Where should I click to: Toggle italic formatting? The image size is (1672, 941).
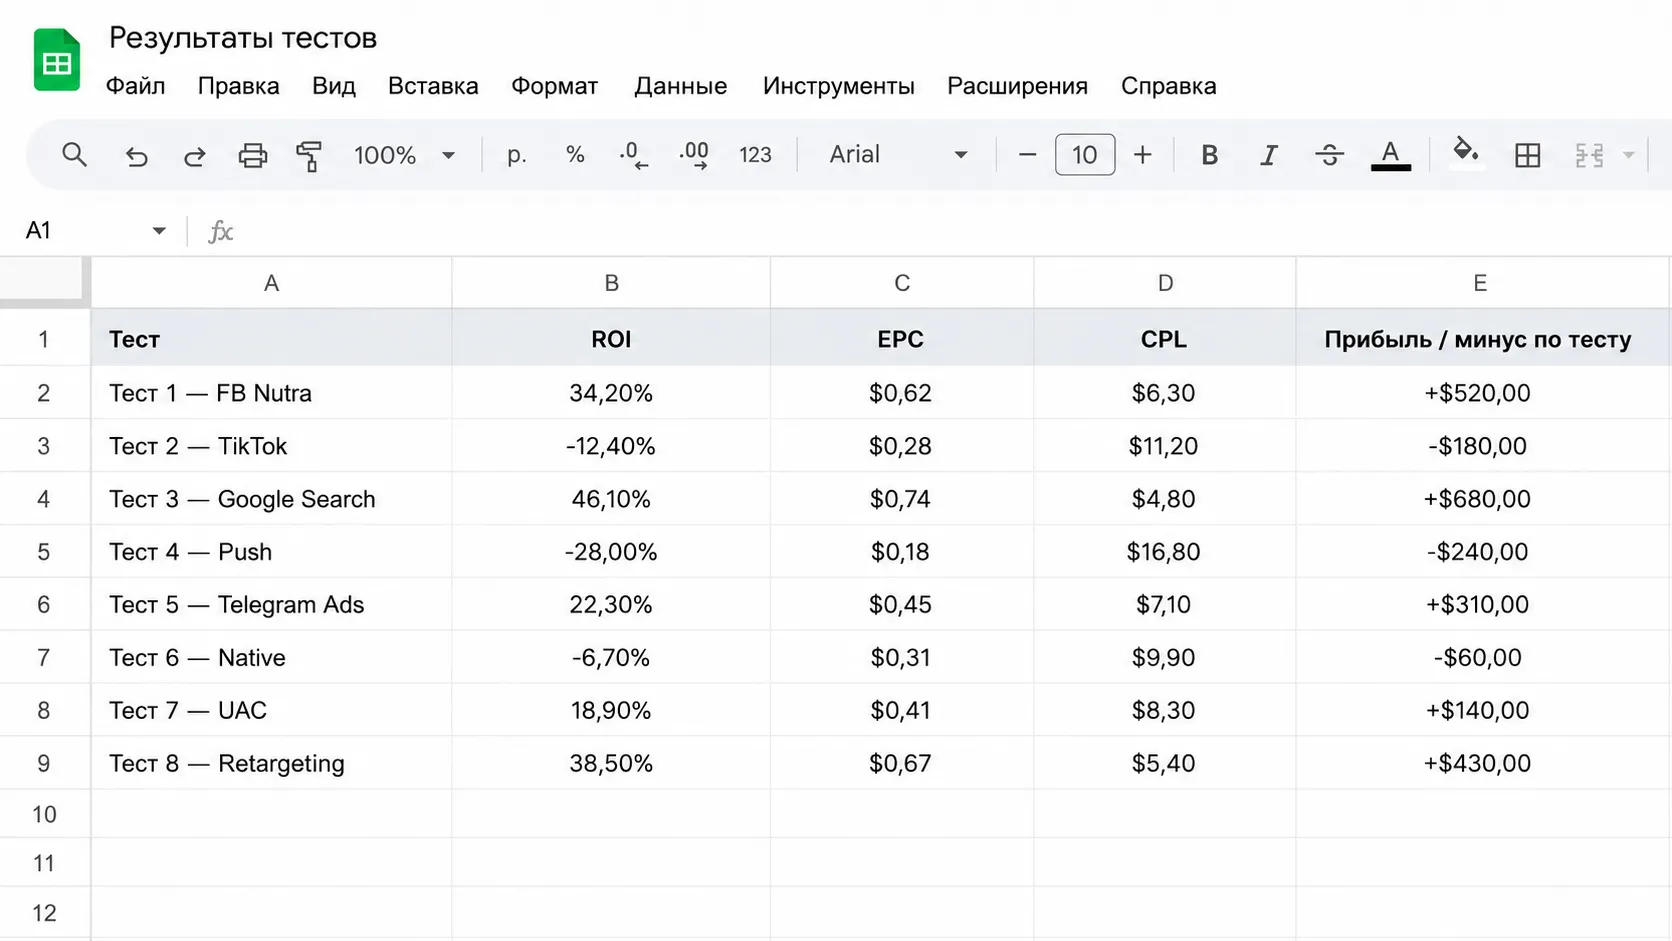pyautogui.click(x=1268, y=155)
